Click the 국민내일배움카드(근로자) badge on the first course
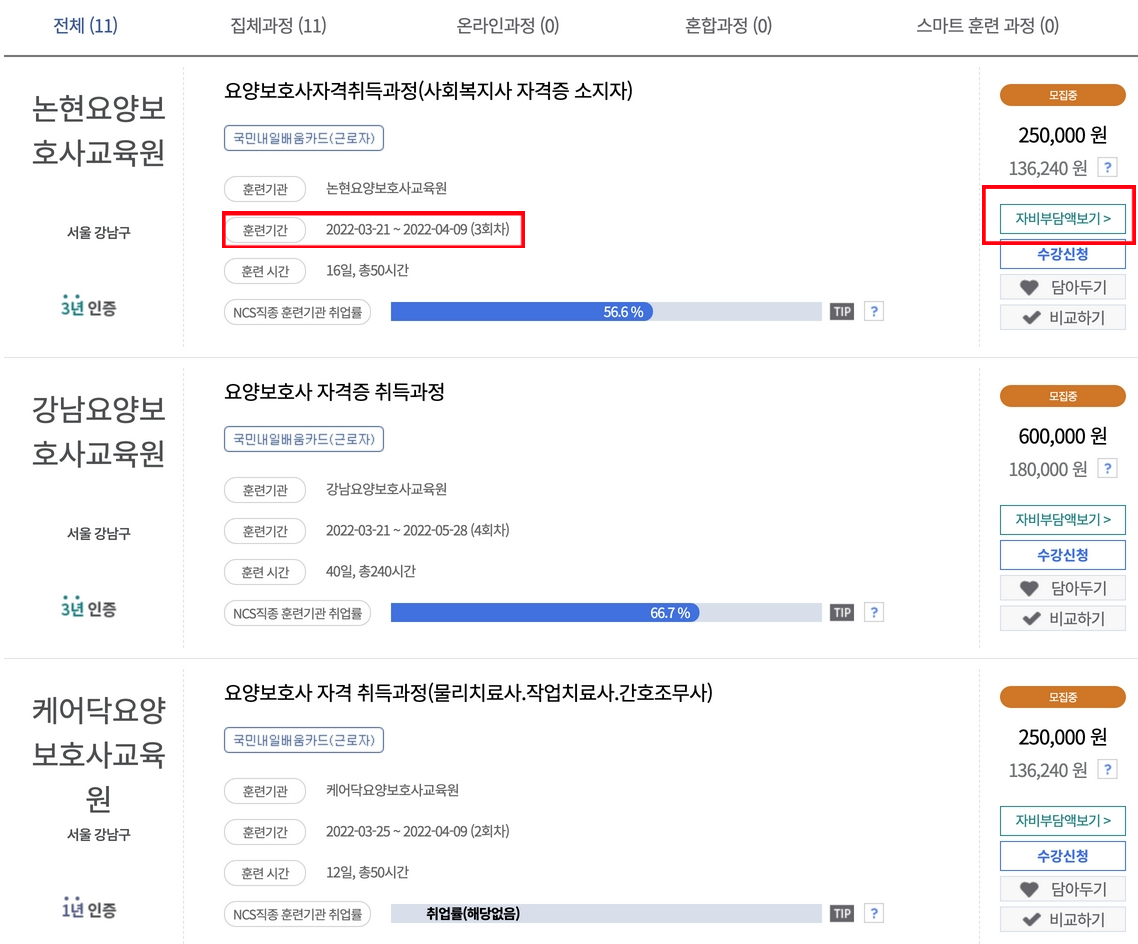Image resolution: width=1138 pixels, height=944 pixels. [x=302, y=137]
